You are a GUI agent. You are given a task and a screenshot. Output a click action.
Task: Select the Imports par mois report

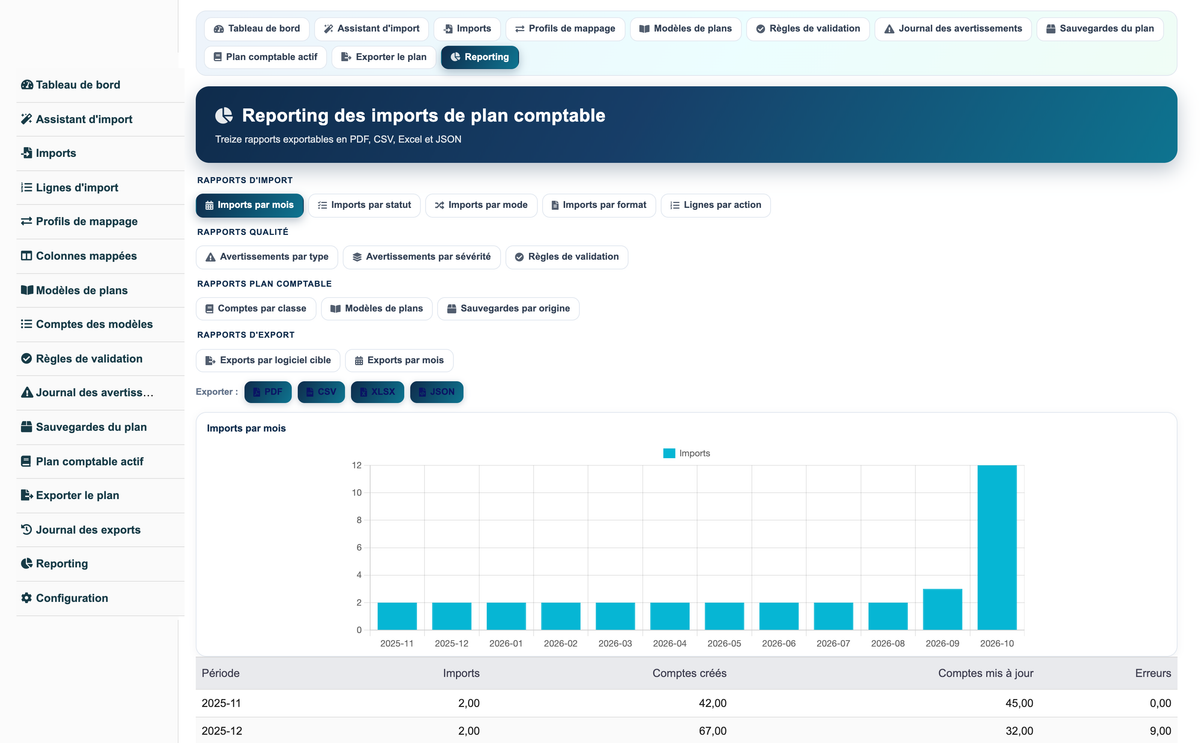click(x=249, y=205)
